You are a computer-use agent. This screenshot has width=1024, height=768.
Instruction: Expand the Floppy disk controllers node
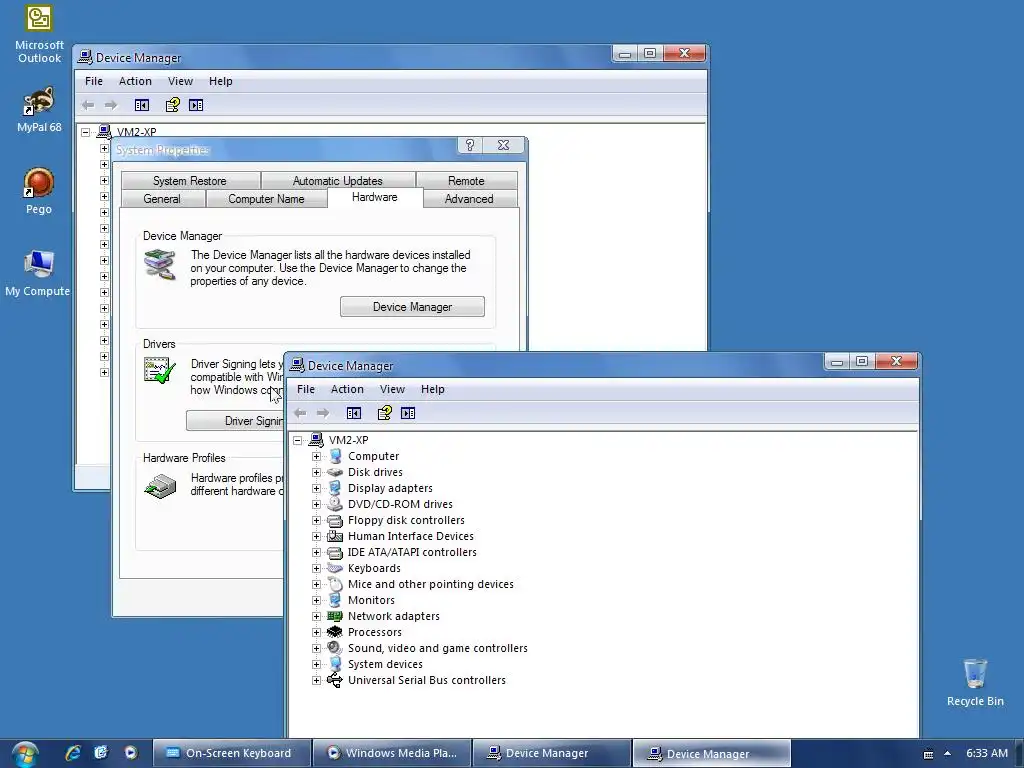tap(316, 520)
